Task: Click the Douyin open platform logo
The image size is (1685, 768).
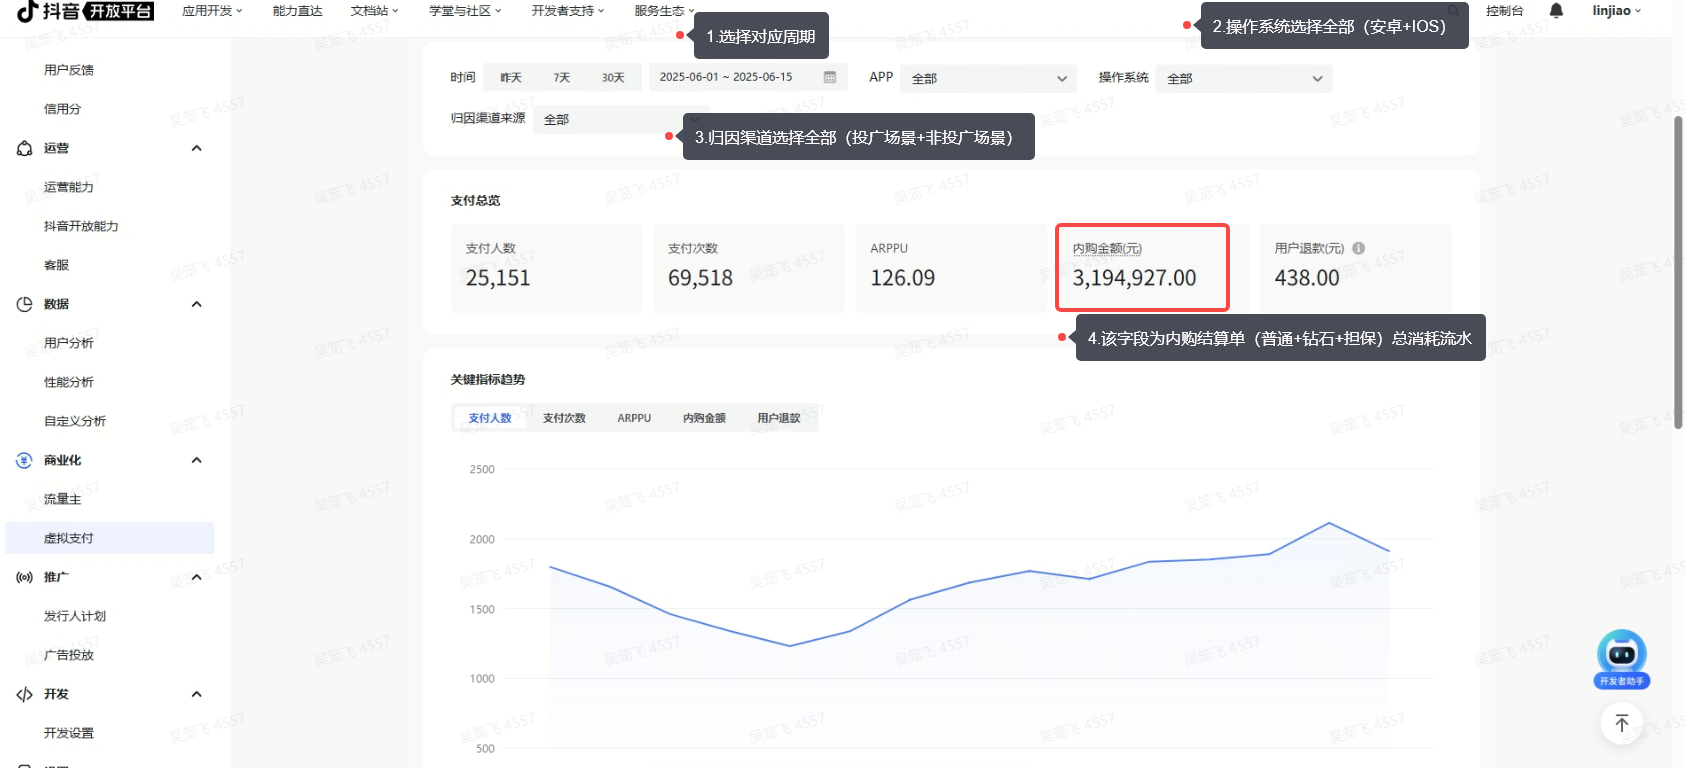Action: 86,11
